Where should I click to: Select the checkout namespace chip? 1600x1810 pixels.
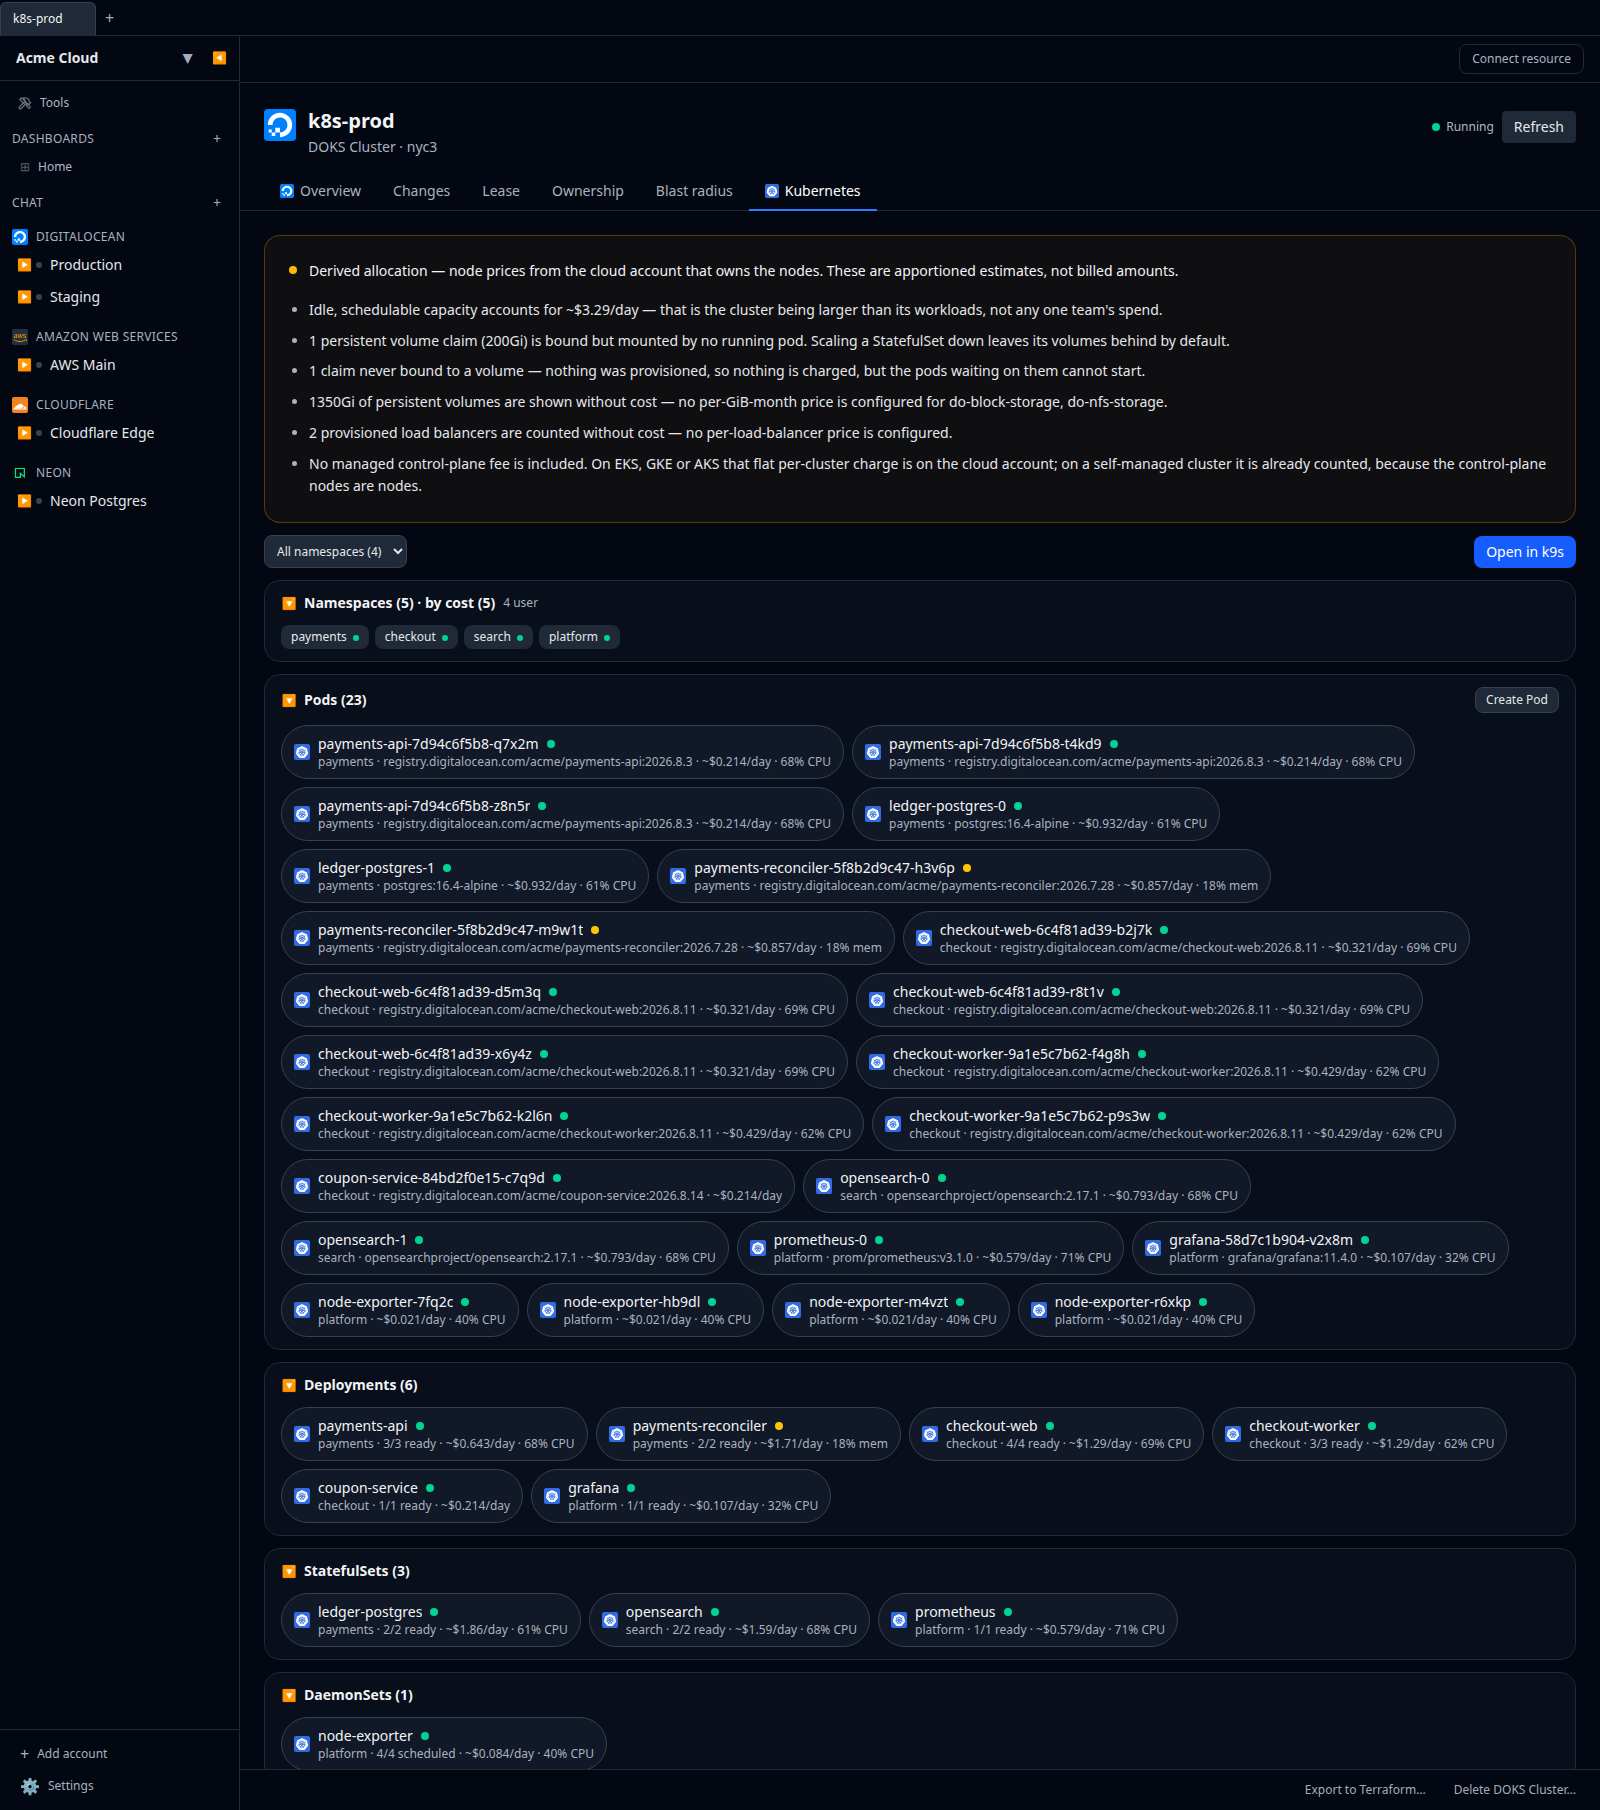(417, 637)
